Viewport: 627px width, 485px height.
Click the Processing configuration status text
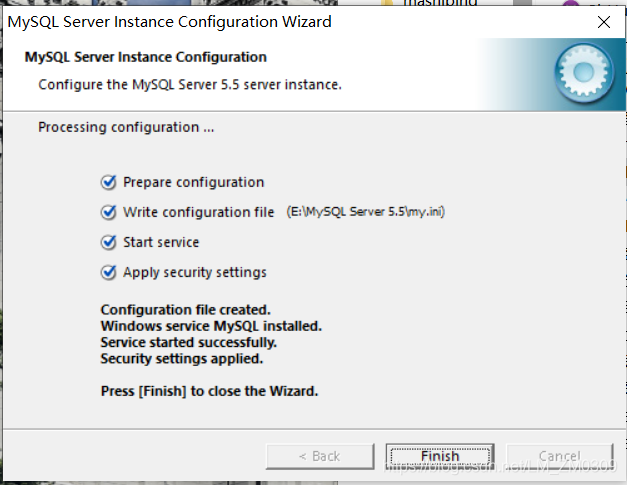(126, 128)
